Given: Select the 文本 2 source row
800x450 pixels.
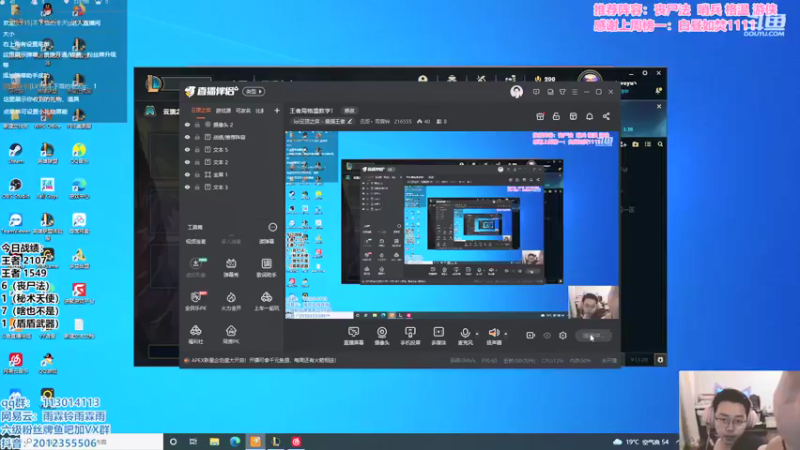Looking at the screenshot, I should click(232, 162).
